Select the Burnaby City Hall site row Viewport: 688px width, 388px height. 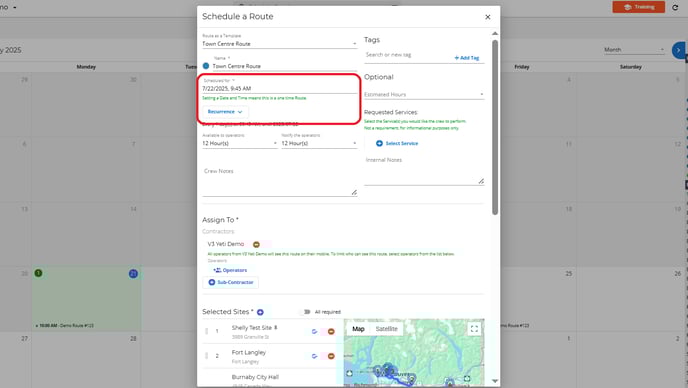tap(272, 381)
